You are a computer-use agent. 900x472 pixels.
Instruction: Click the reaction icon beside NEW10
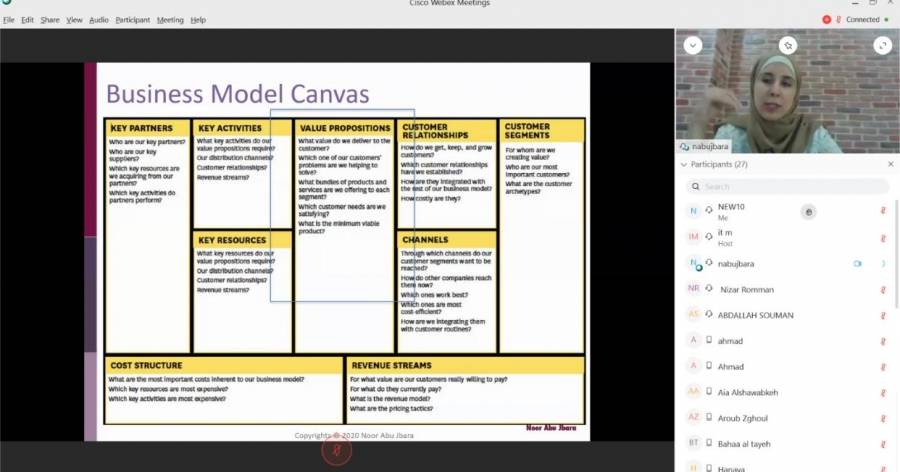tap(809, 211)
